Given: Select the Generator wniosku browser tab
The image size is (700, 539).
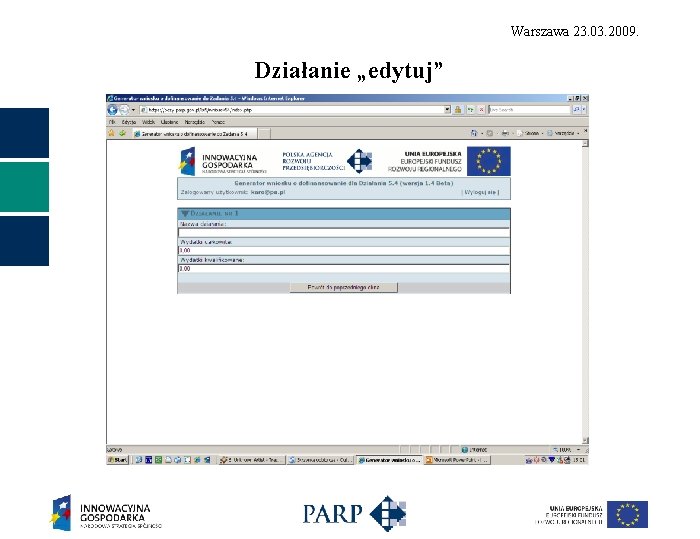Looking at the screenshot, I should click(195, 134).
